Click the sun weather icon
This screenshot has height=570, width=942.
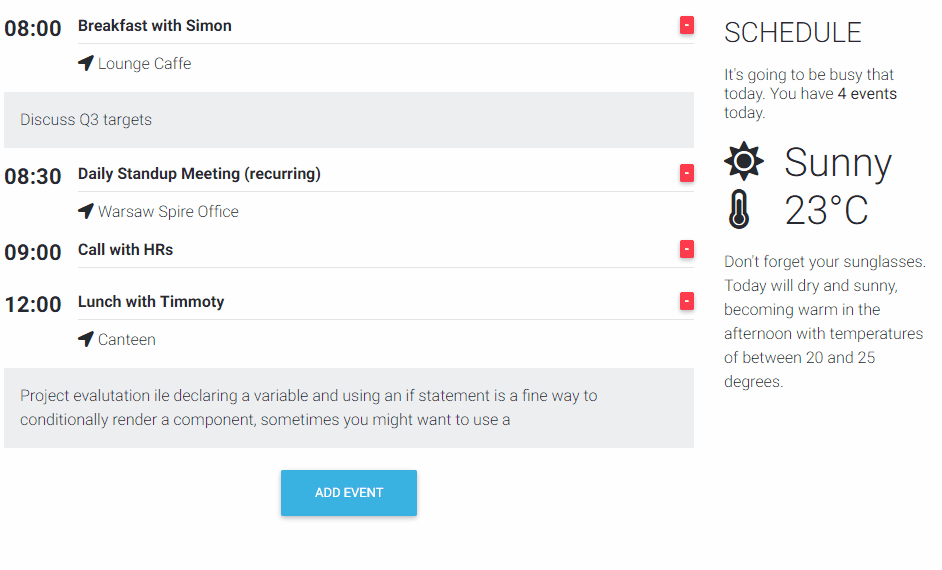pos(744,161)
